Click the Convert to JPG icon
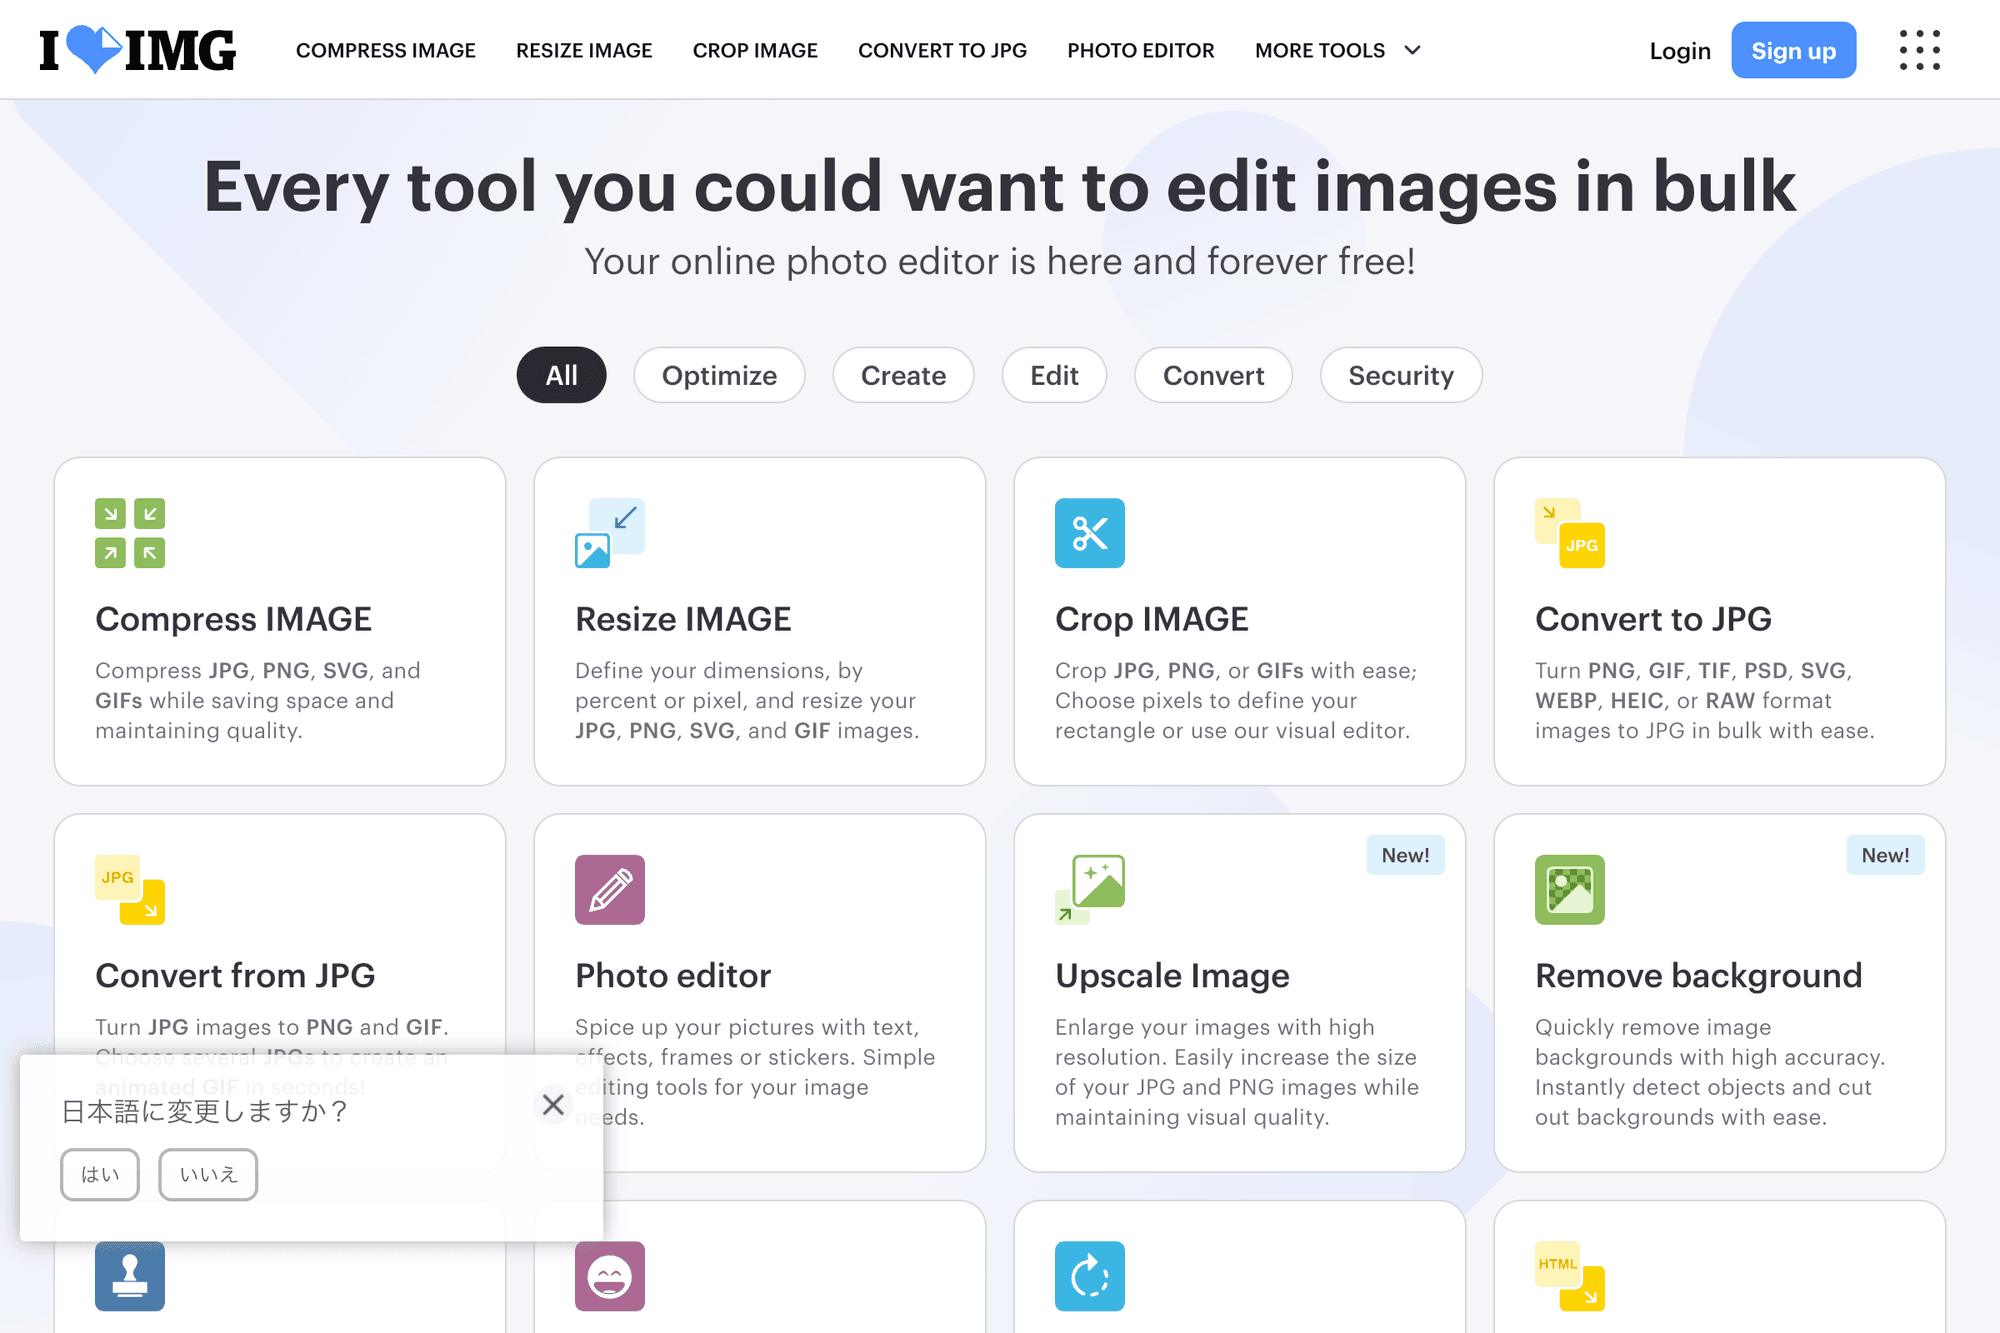Image resolution: width=2000 pixels, height=1333 pixels. (x=1570, y=533)
